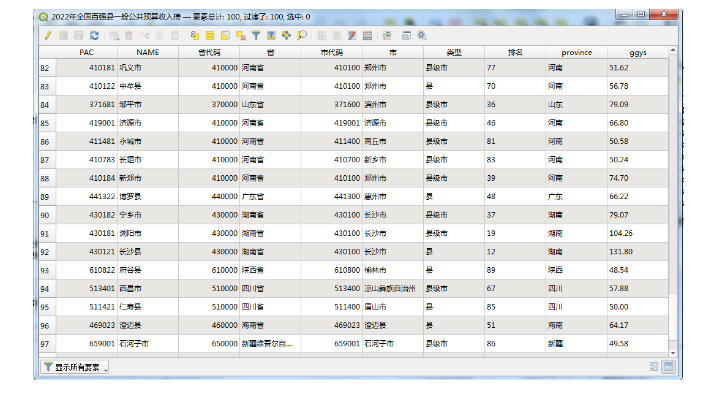Screen dimensions: 714x393
Task: Click the ggys value 131.80
Action: pyautogui.click(x=638, y=251)
